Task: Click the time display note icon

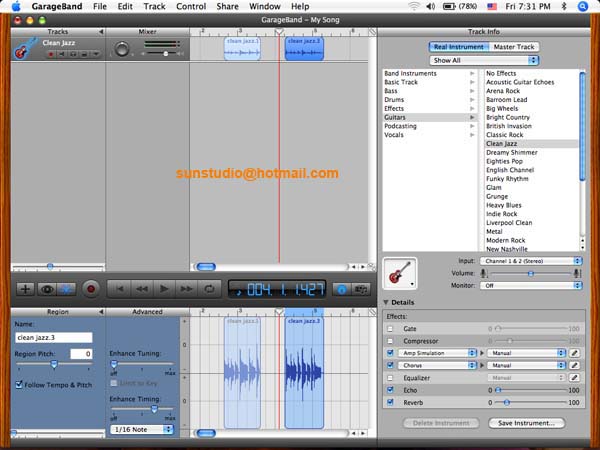Action: [239, 291]
